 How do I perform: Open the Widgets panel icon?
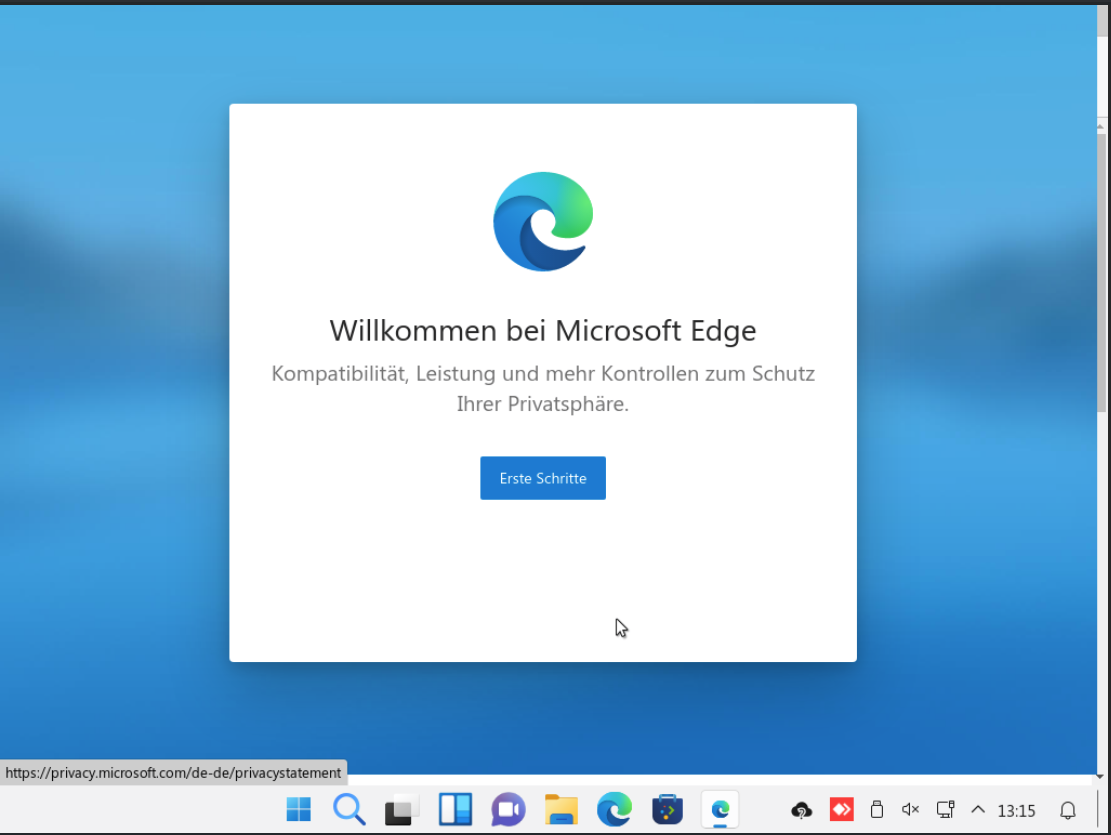point(455,809)
